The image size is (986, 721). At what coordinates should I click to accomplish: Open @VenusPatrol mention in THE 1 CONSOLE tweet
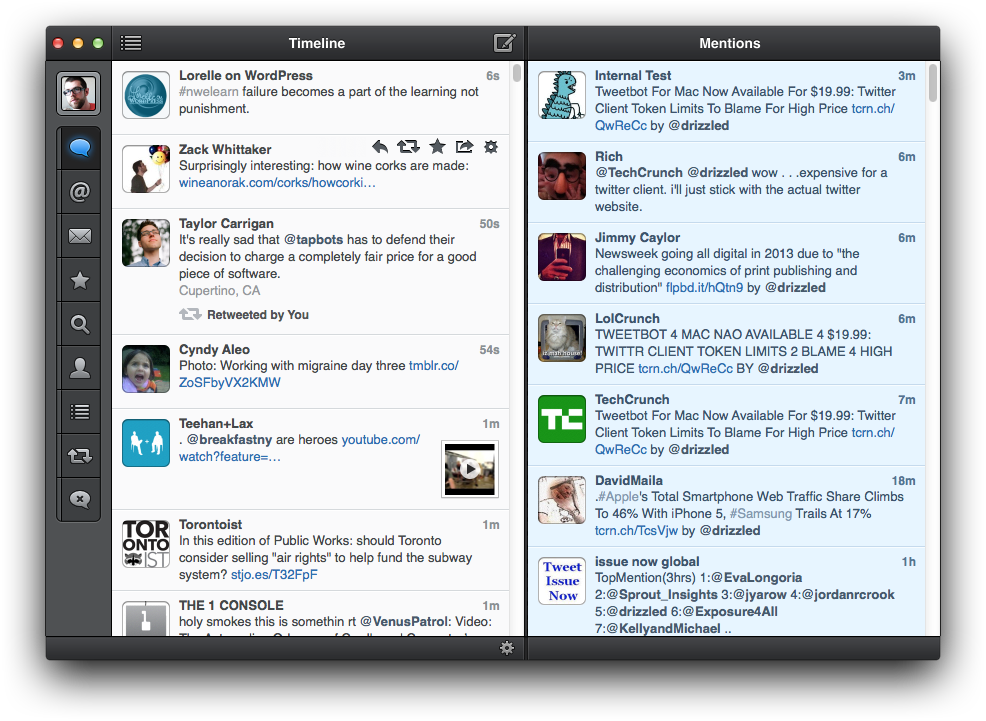pyautogui.click(x=406, y=622)
